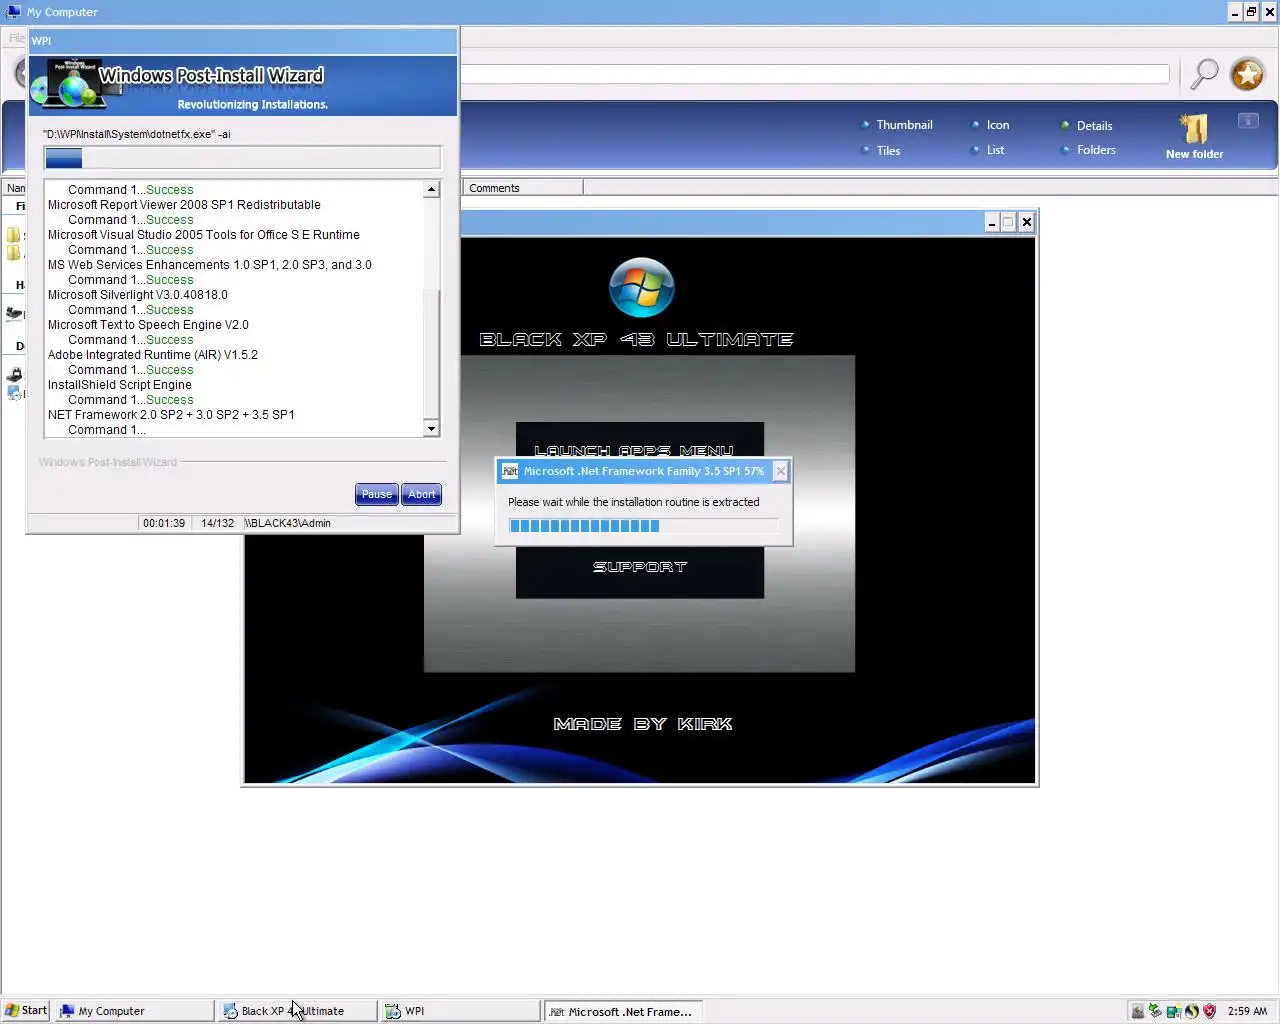This screenshot has height=1024, width=1280.
Task: Minimize the Black XP Ultimate window
Action: pyautogui.click(x=991, y=223)
